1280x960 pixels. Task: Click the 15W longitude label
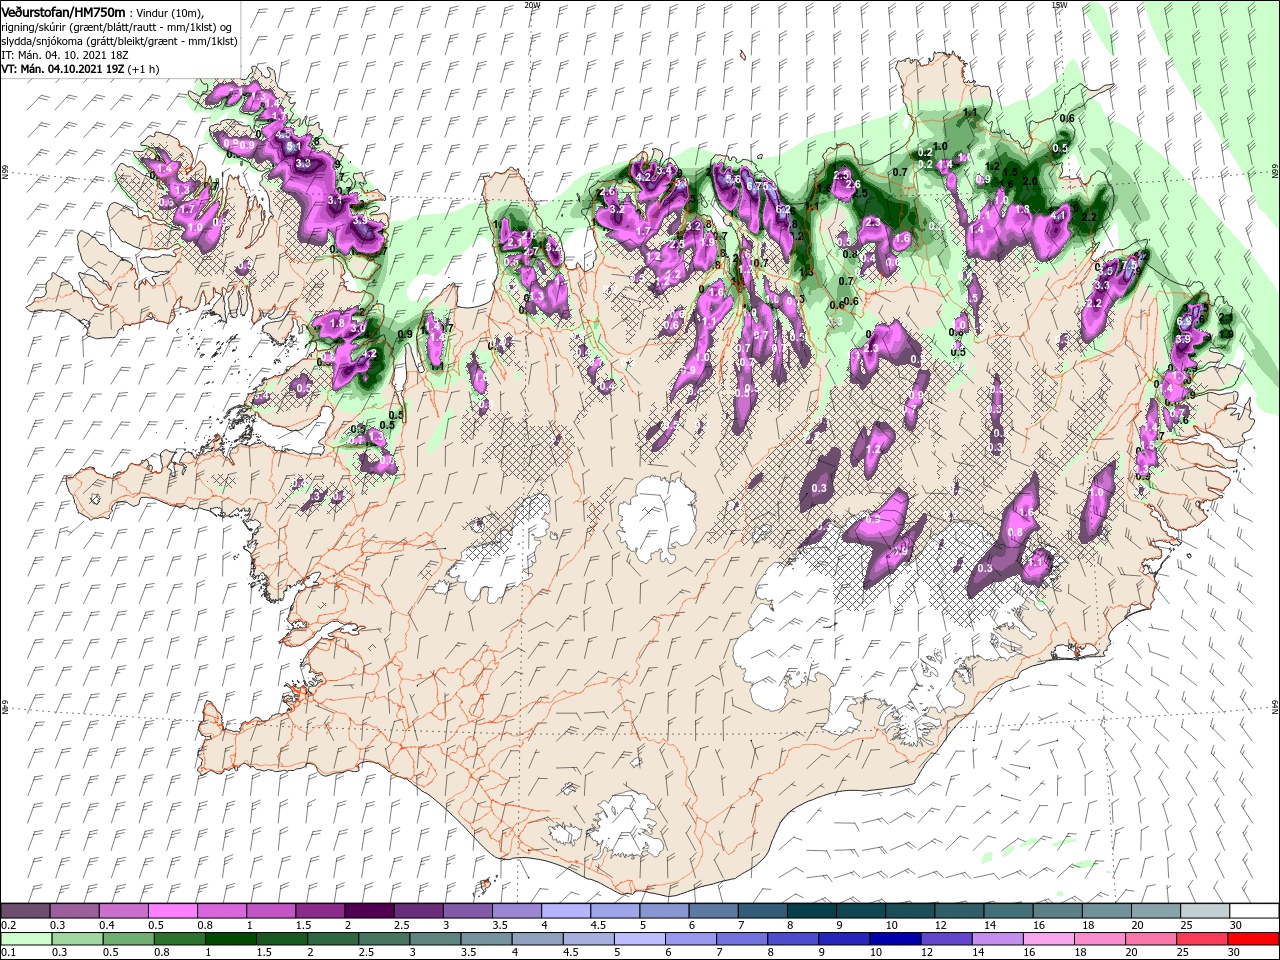(x=1059, y=5)
